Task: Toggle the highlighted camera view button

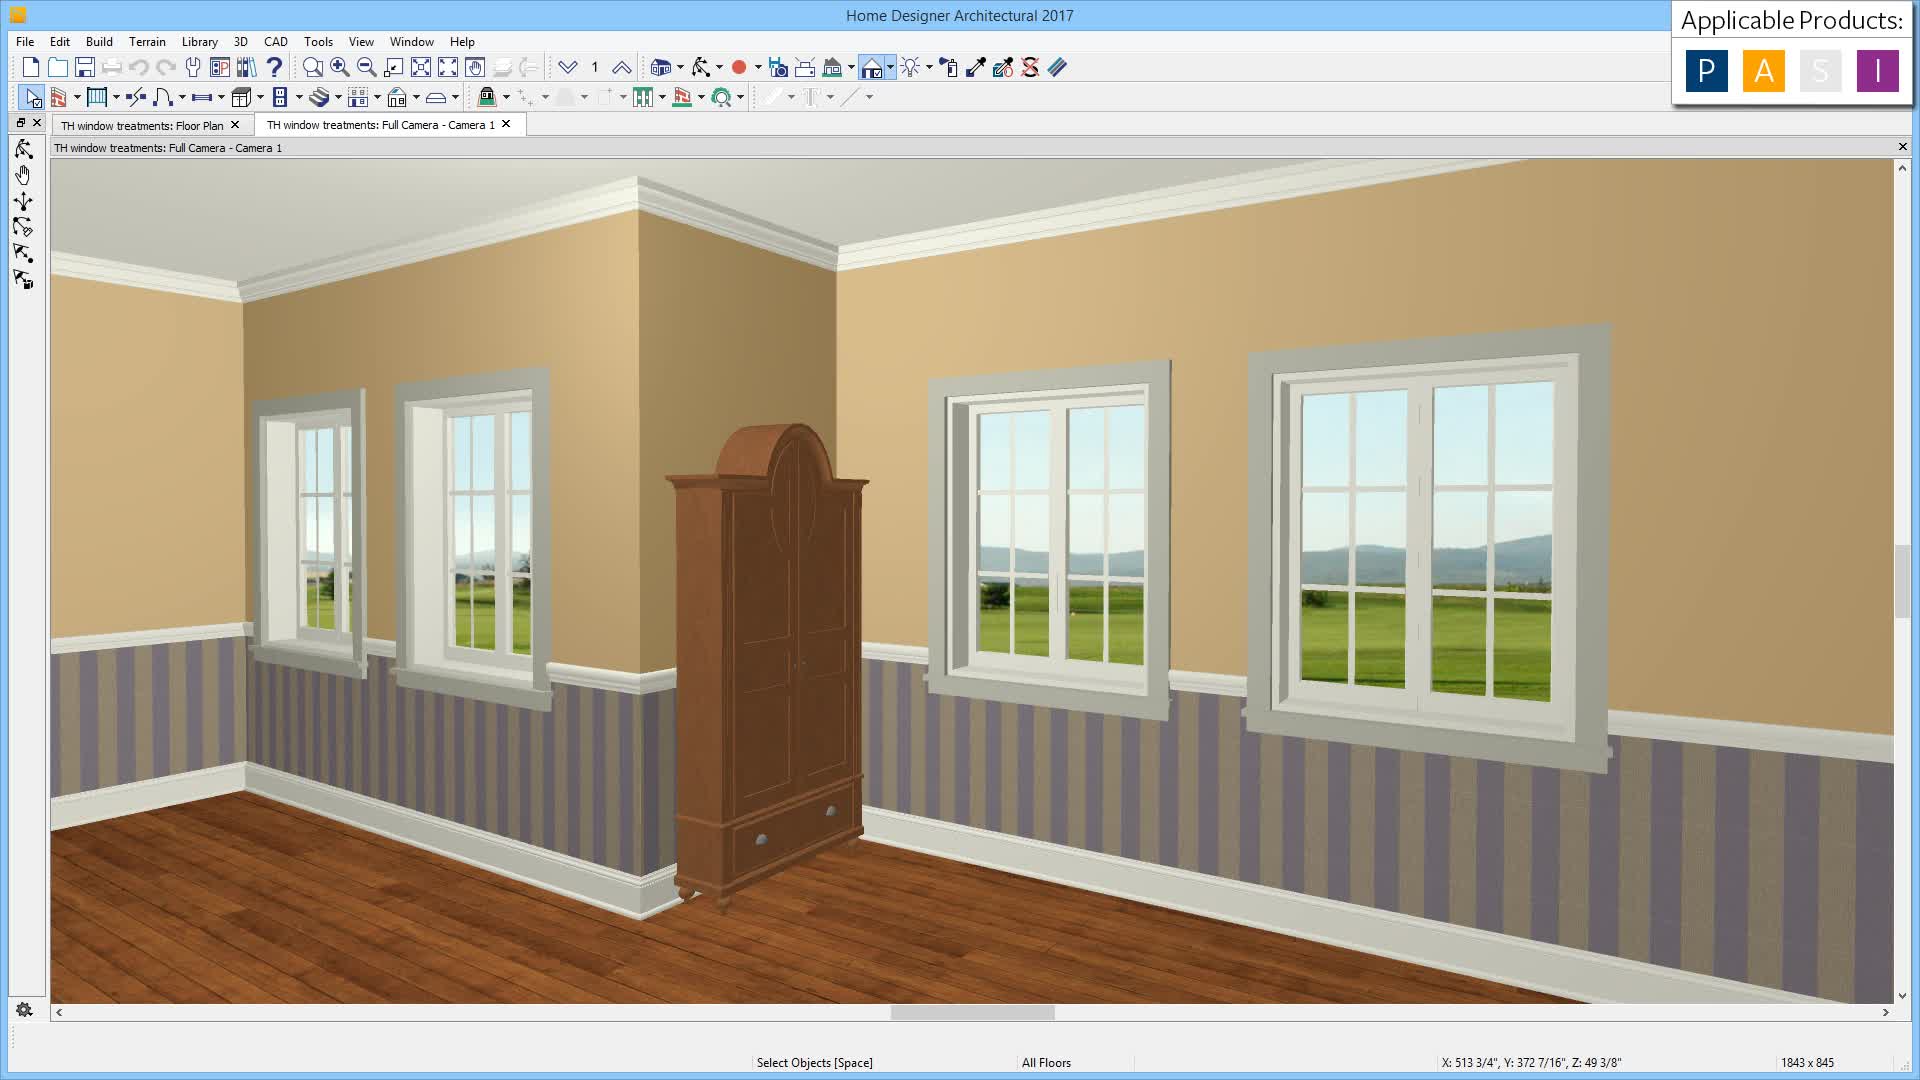Action: (871, 68)
